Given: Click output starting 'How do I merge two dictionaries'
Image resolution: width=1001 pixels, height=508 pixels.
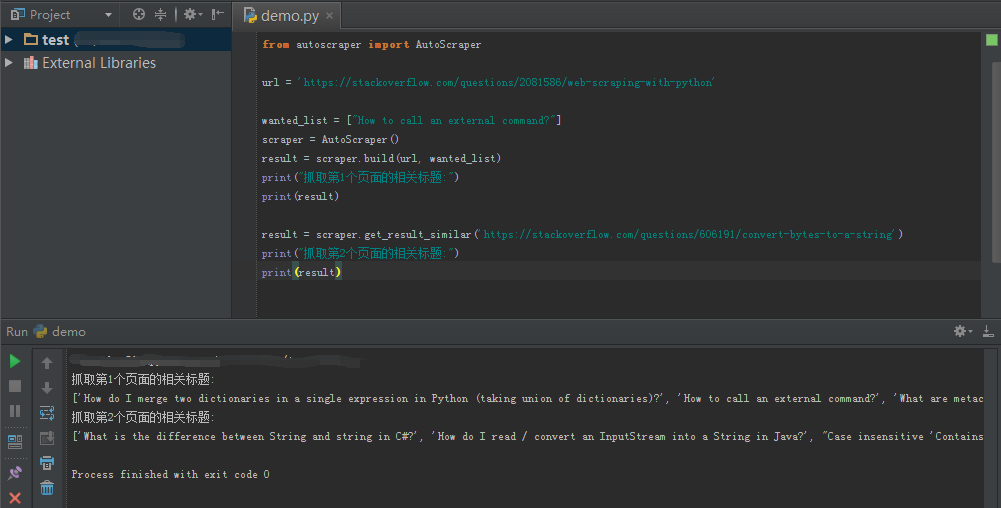Looking at the screenshot, I should pyautogui.click(x=527, y=398).
